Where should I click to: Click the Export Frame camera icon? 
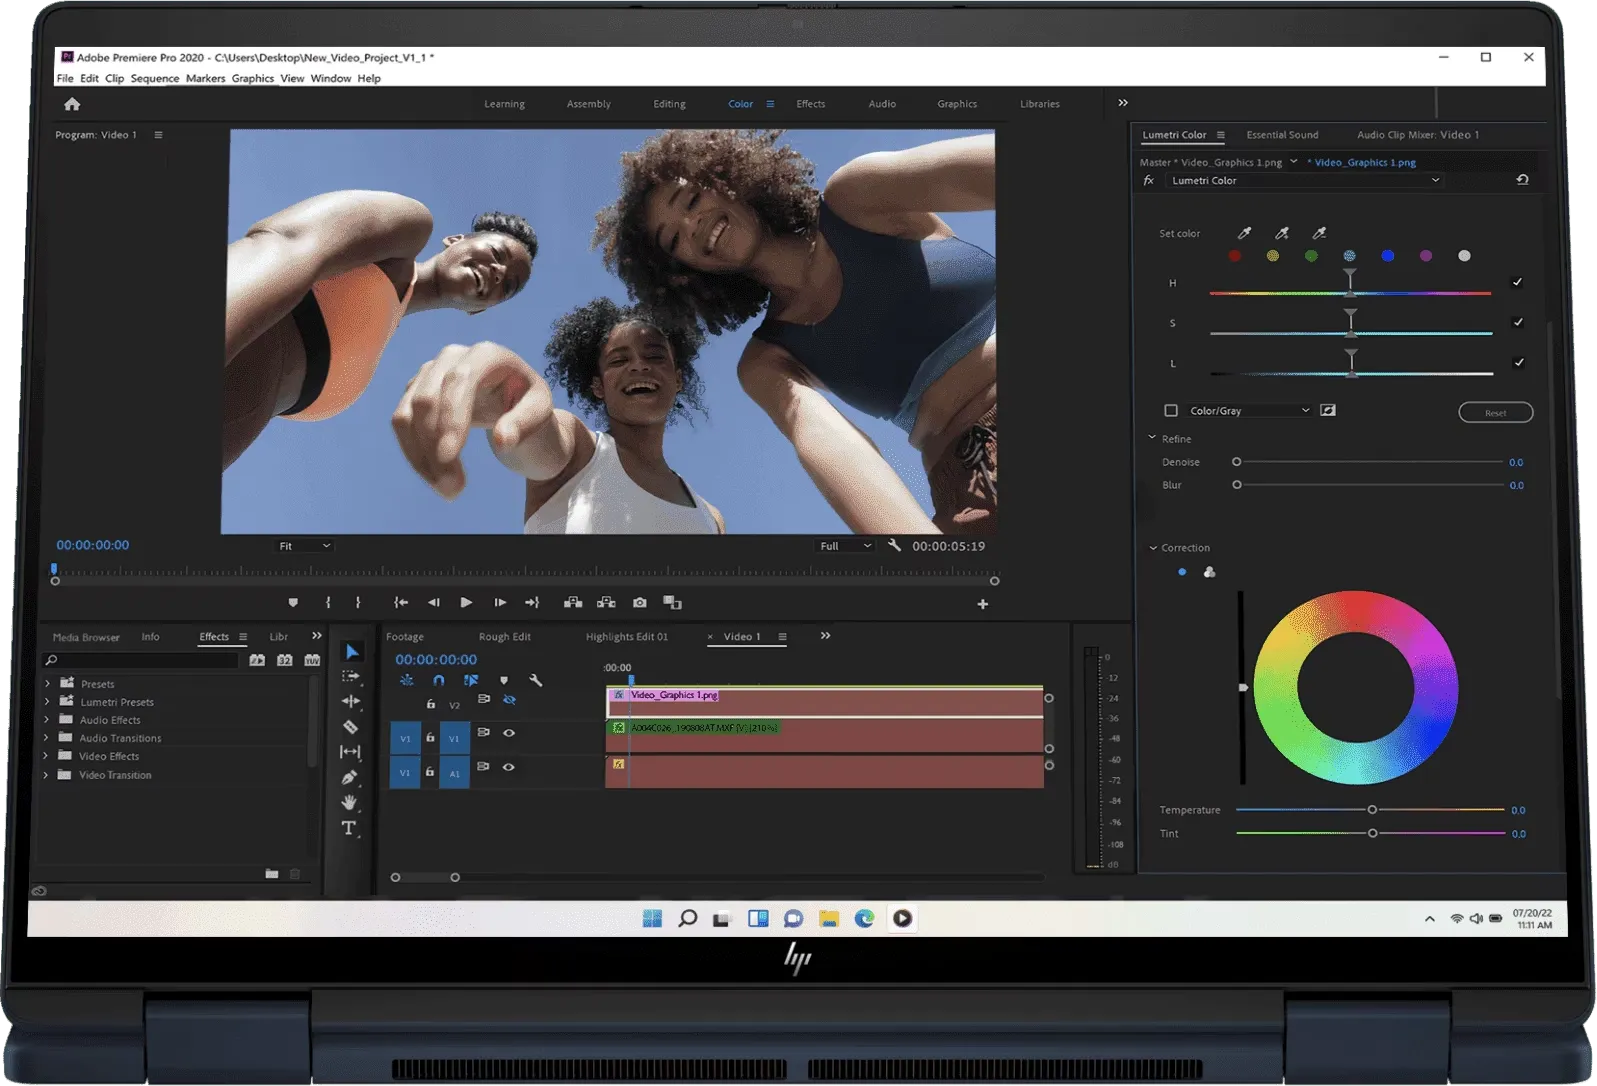[640, 603]
